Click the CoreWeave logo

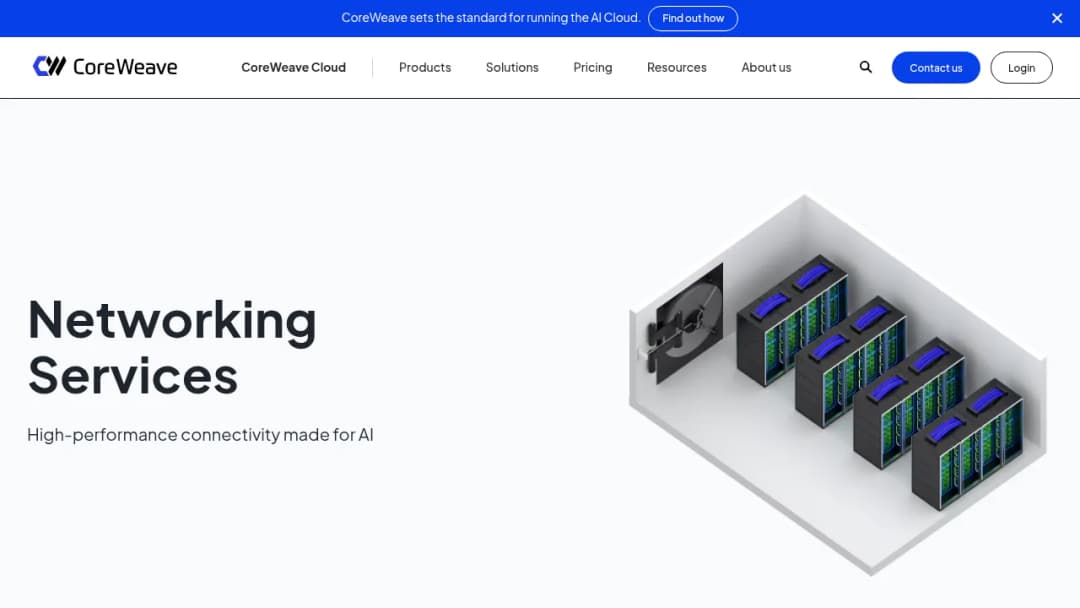tap(105, 67)
